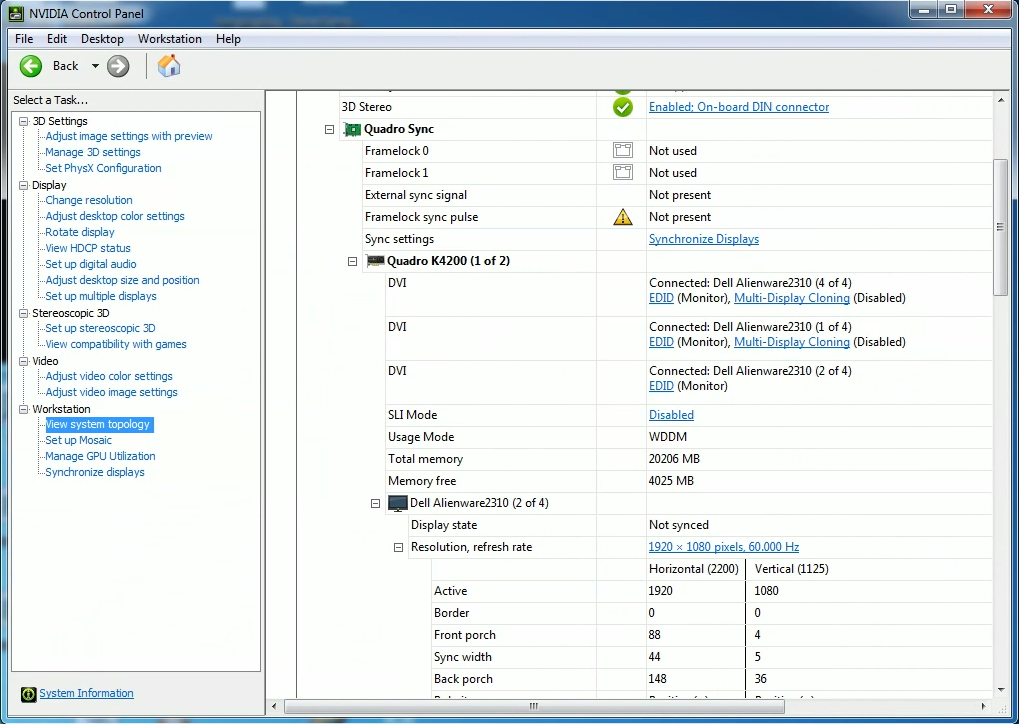Click the NVIDIA Control Panel title icon
The width and height of the screenshot is (1019, 724).
[x=16, y=13]
